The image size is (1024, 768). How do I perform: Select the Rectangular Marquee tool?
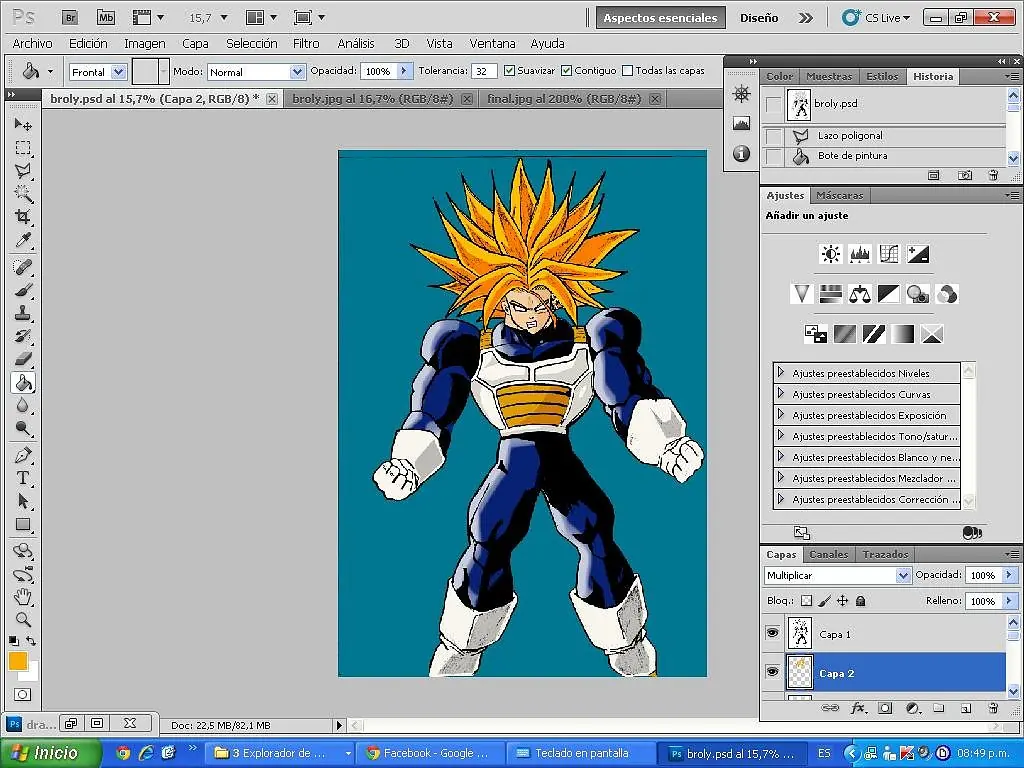23,148
